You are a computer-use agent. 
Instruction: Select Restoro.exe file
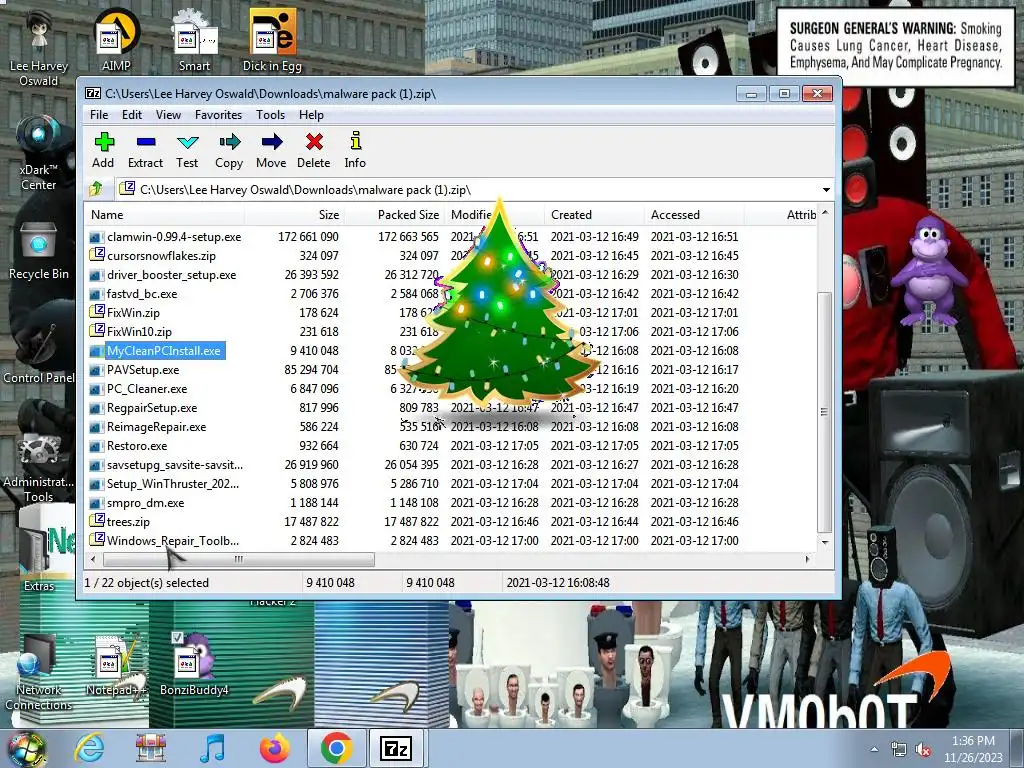[x=136, y=446]
